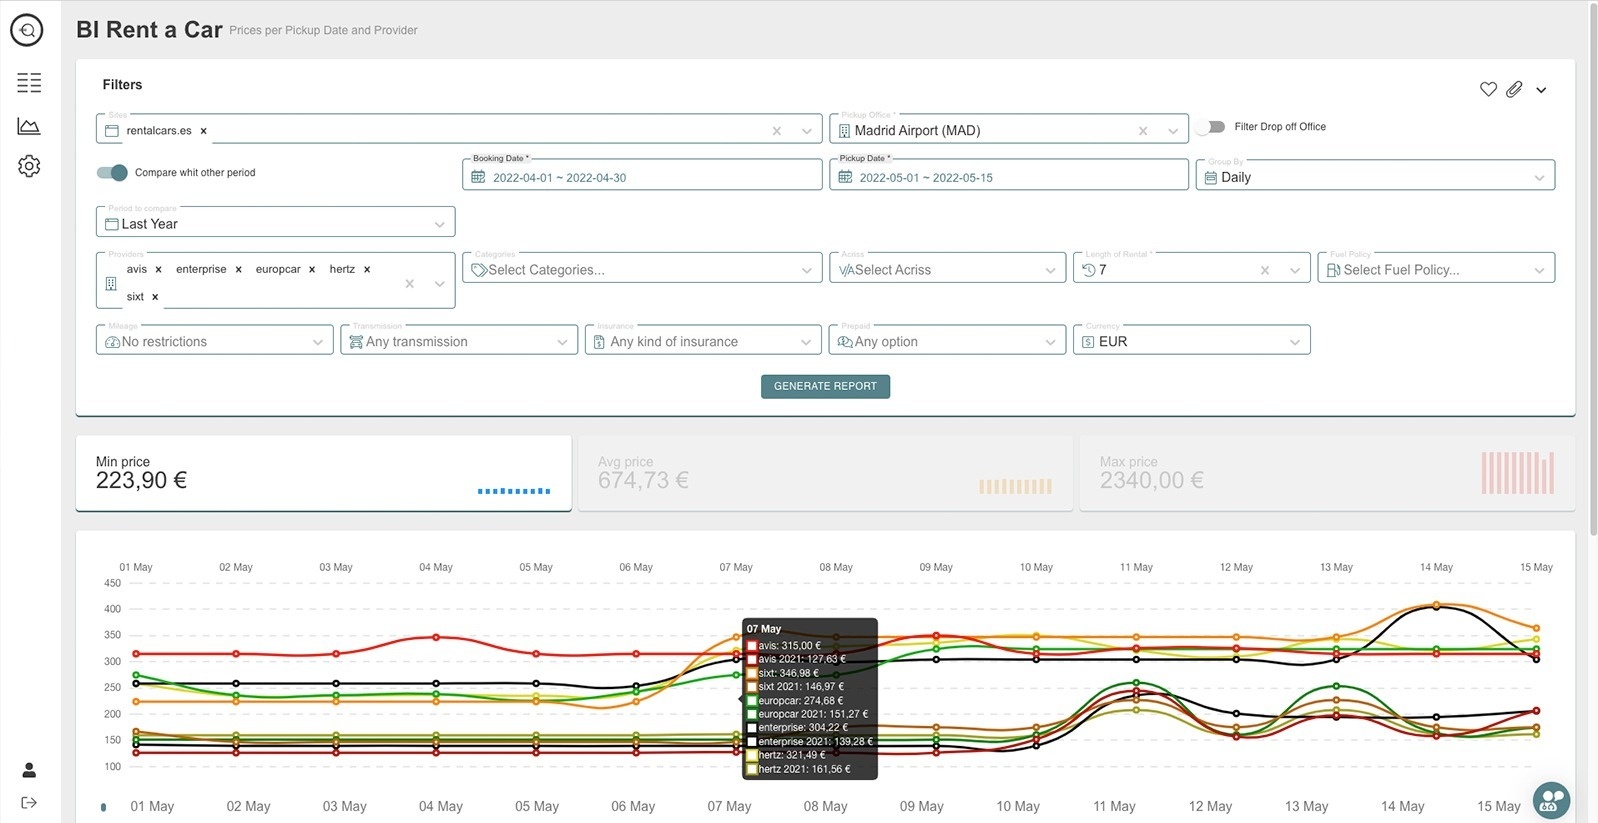Image resolution: width=1598 pixels, height=823 pixels.
Task: Click the Fuel Policy pump icon
Action: pos(1333,270)
